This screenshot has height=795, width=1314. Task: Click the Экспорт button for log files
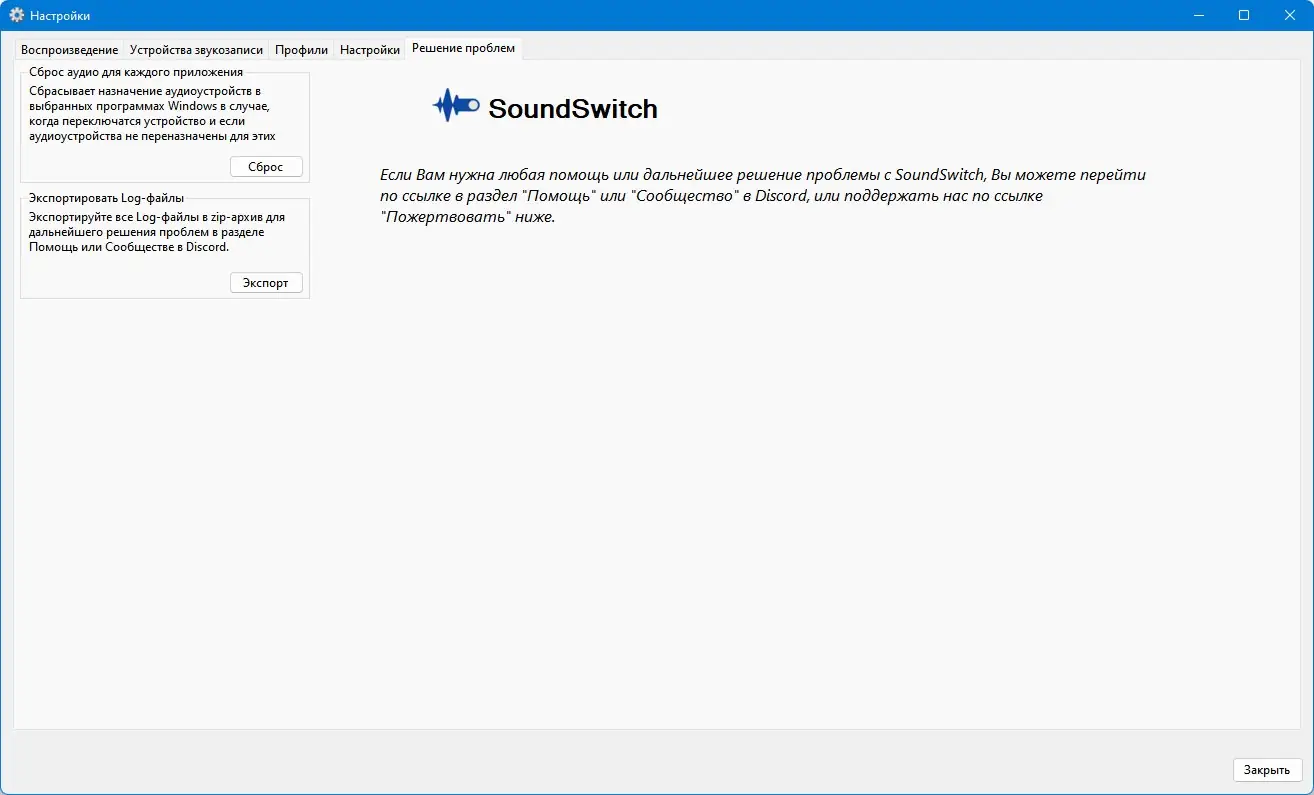tap(266, 283)
